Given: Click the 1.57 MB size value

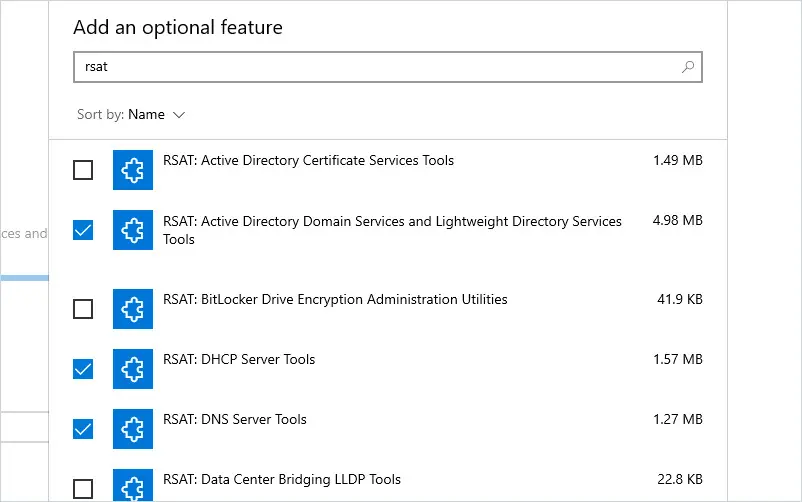Looking at the screenshot, I should pyautogui.click(x=678, y=359).
